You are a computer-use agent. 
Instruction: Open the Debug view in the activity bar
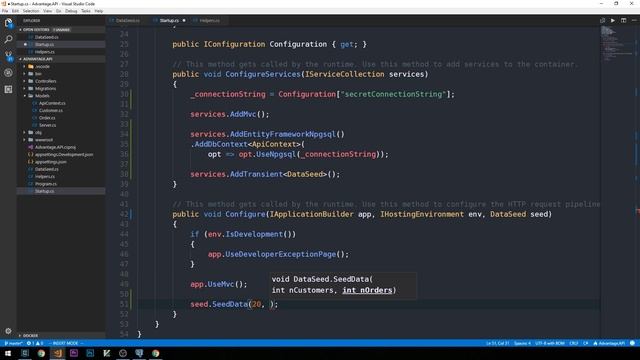[x=8, y=73]
